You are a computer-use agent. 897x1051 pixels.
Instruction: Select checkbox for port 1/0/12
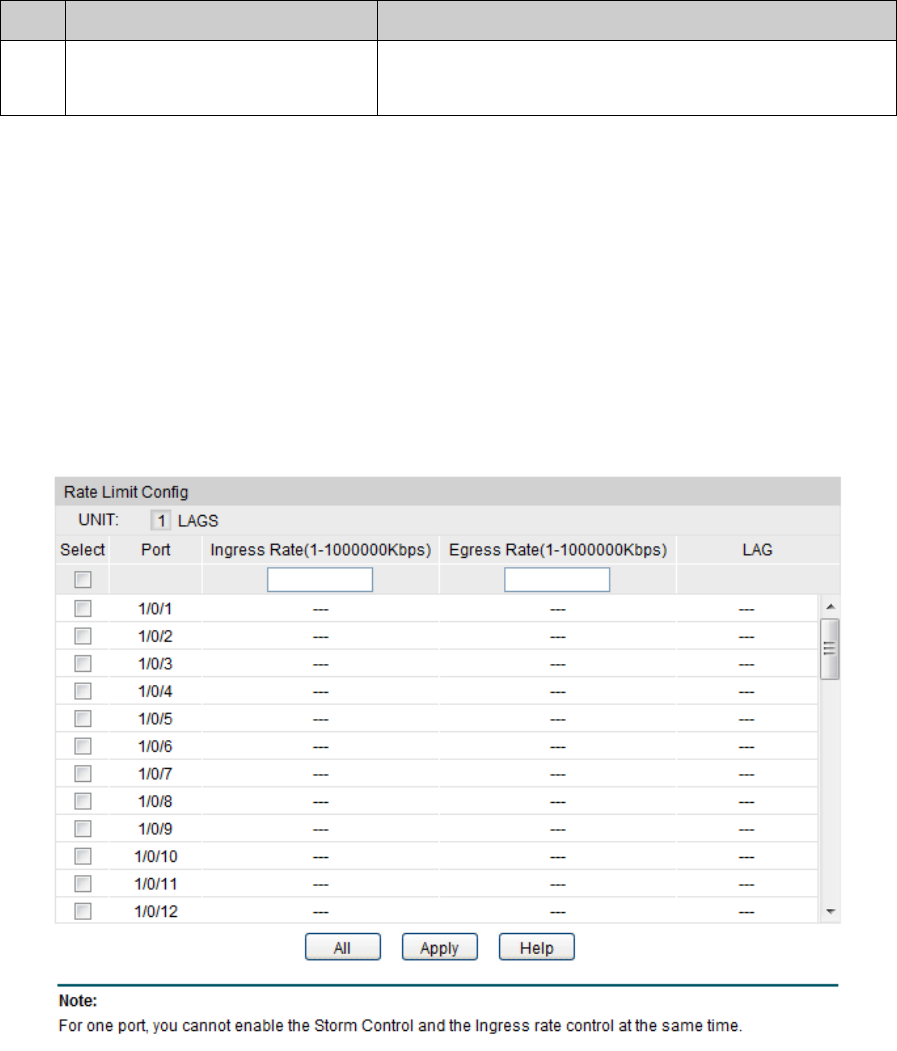coord(83,911)
